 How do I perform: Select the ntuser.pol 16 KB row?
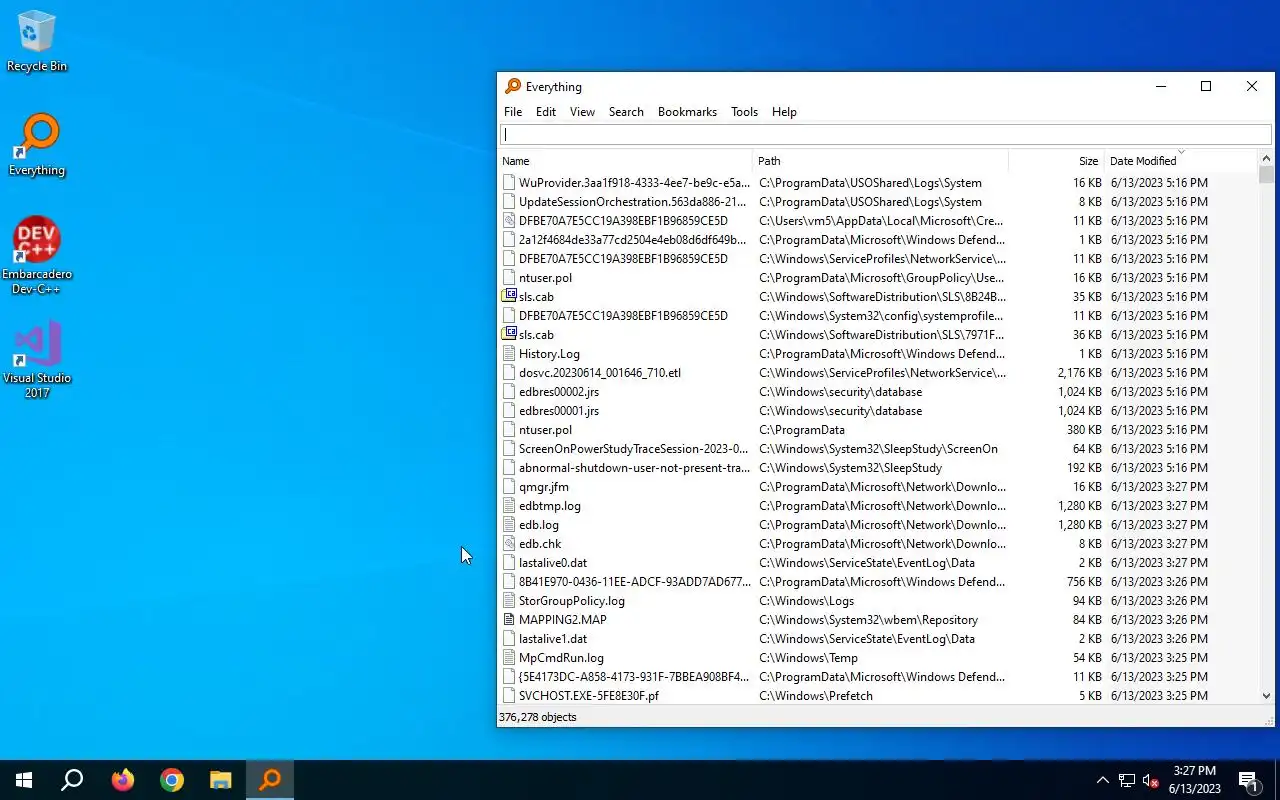878,278
